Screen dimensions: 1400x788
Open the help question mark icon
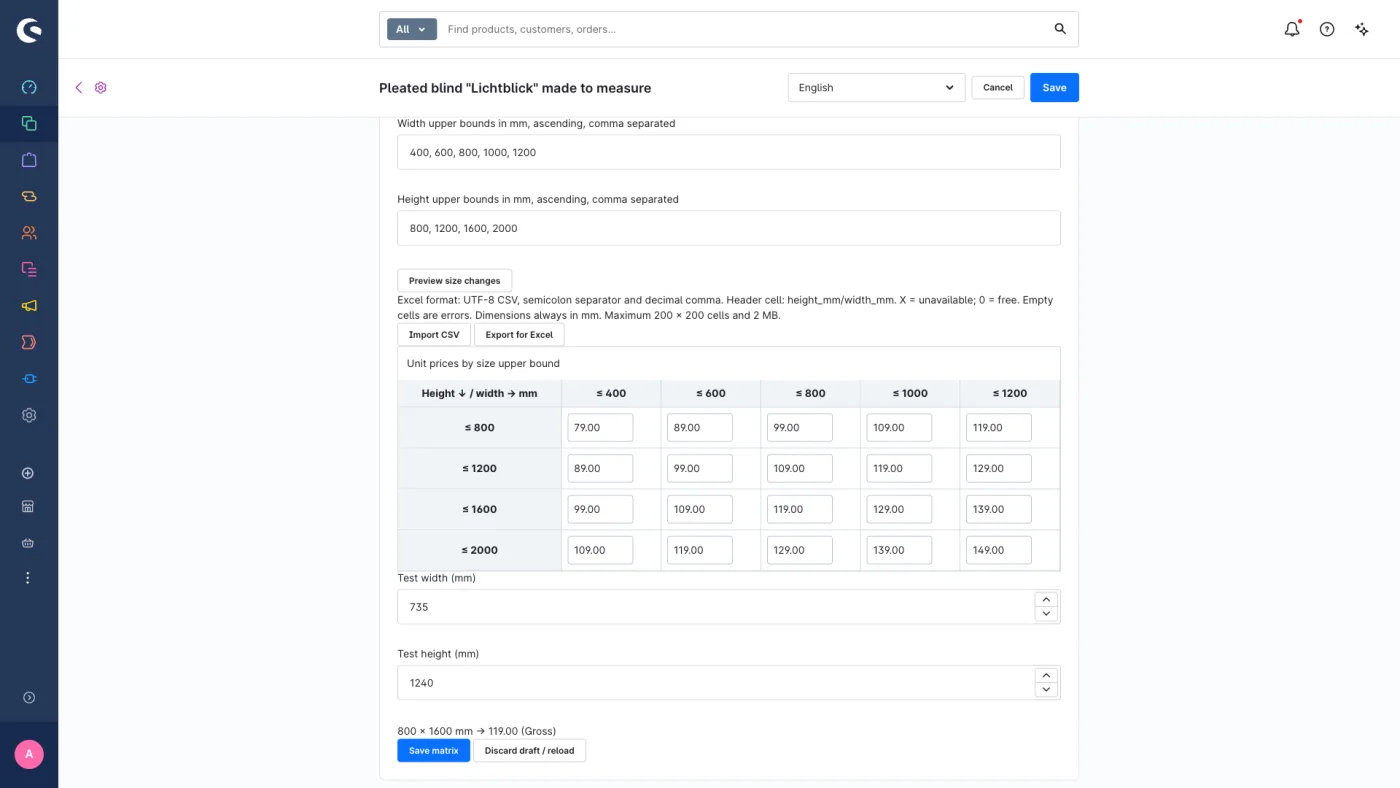click(1327, 29)
